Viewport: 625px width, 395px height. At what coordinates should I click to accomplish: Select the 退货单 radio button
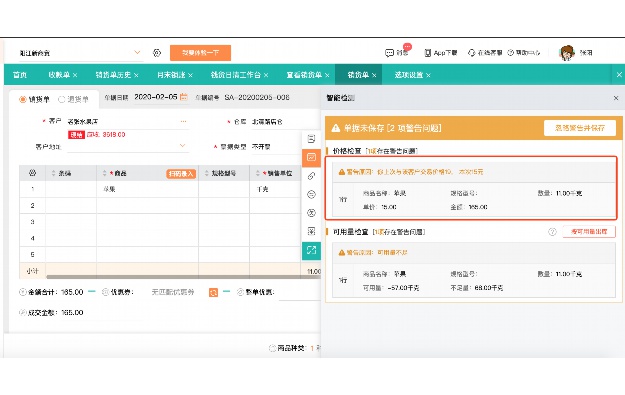62,99
